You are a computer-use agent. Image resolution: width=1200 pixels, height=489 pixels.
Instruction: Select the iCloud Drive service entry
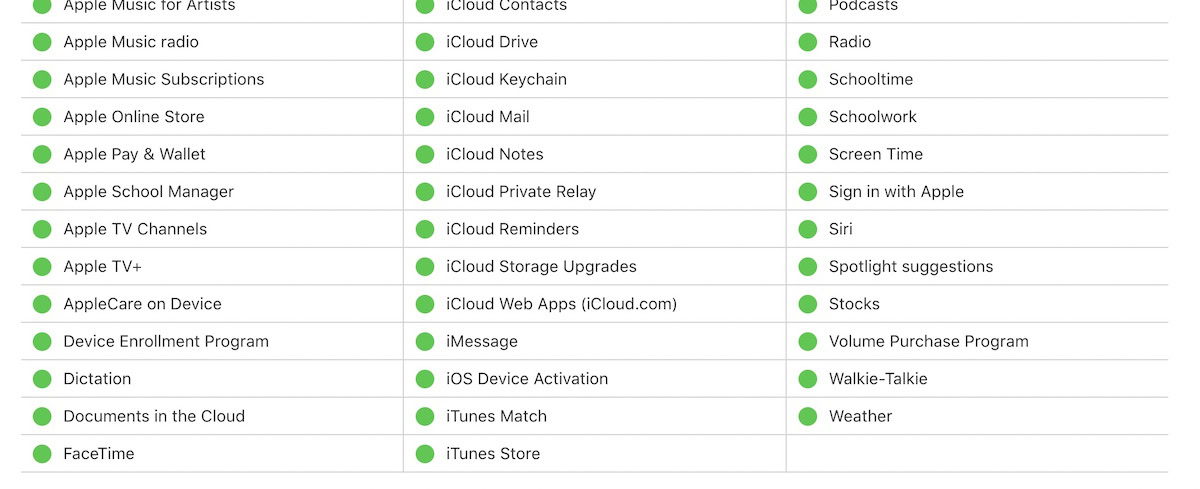pos(492,42)
